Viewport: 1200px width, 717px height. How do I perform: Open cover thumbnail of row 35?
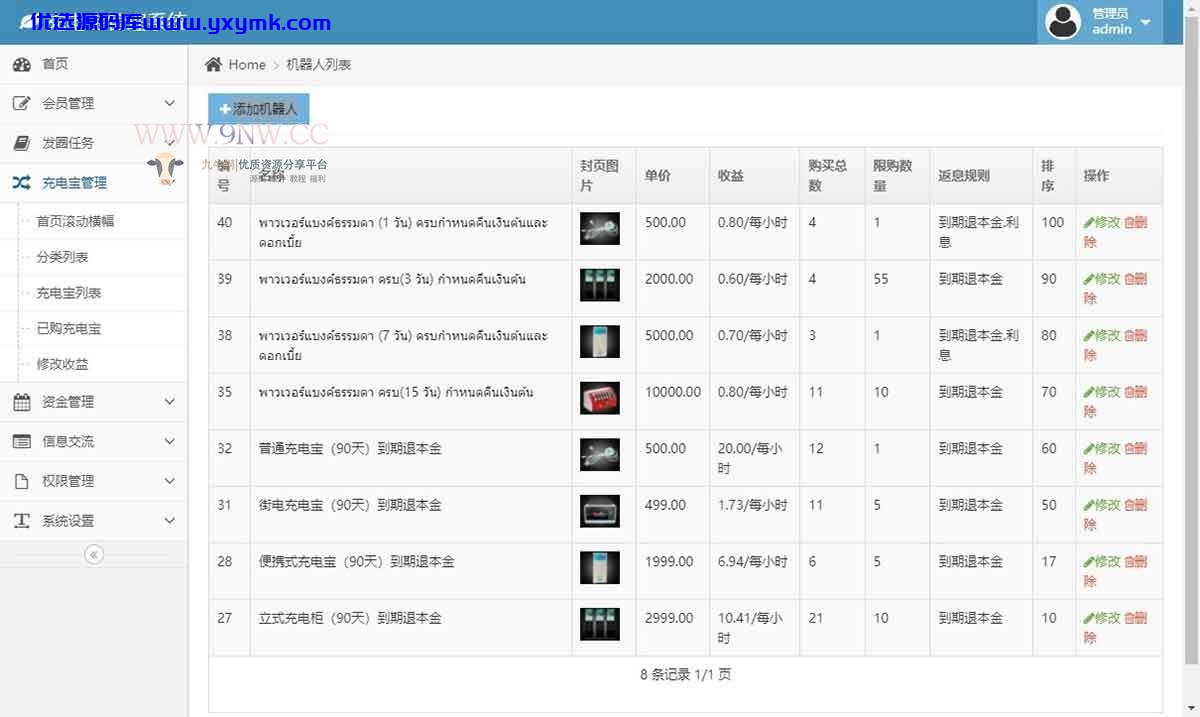coord(600,398)
